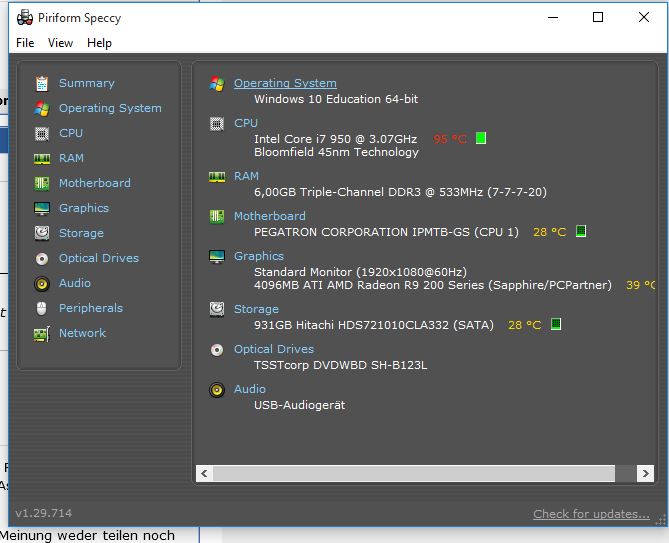Open the CPU section from sidebar

(71, 133)
